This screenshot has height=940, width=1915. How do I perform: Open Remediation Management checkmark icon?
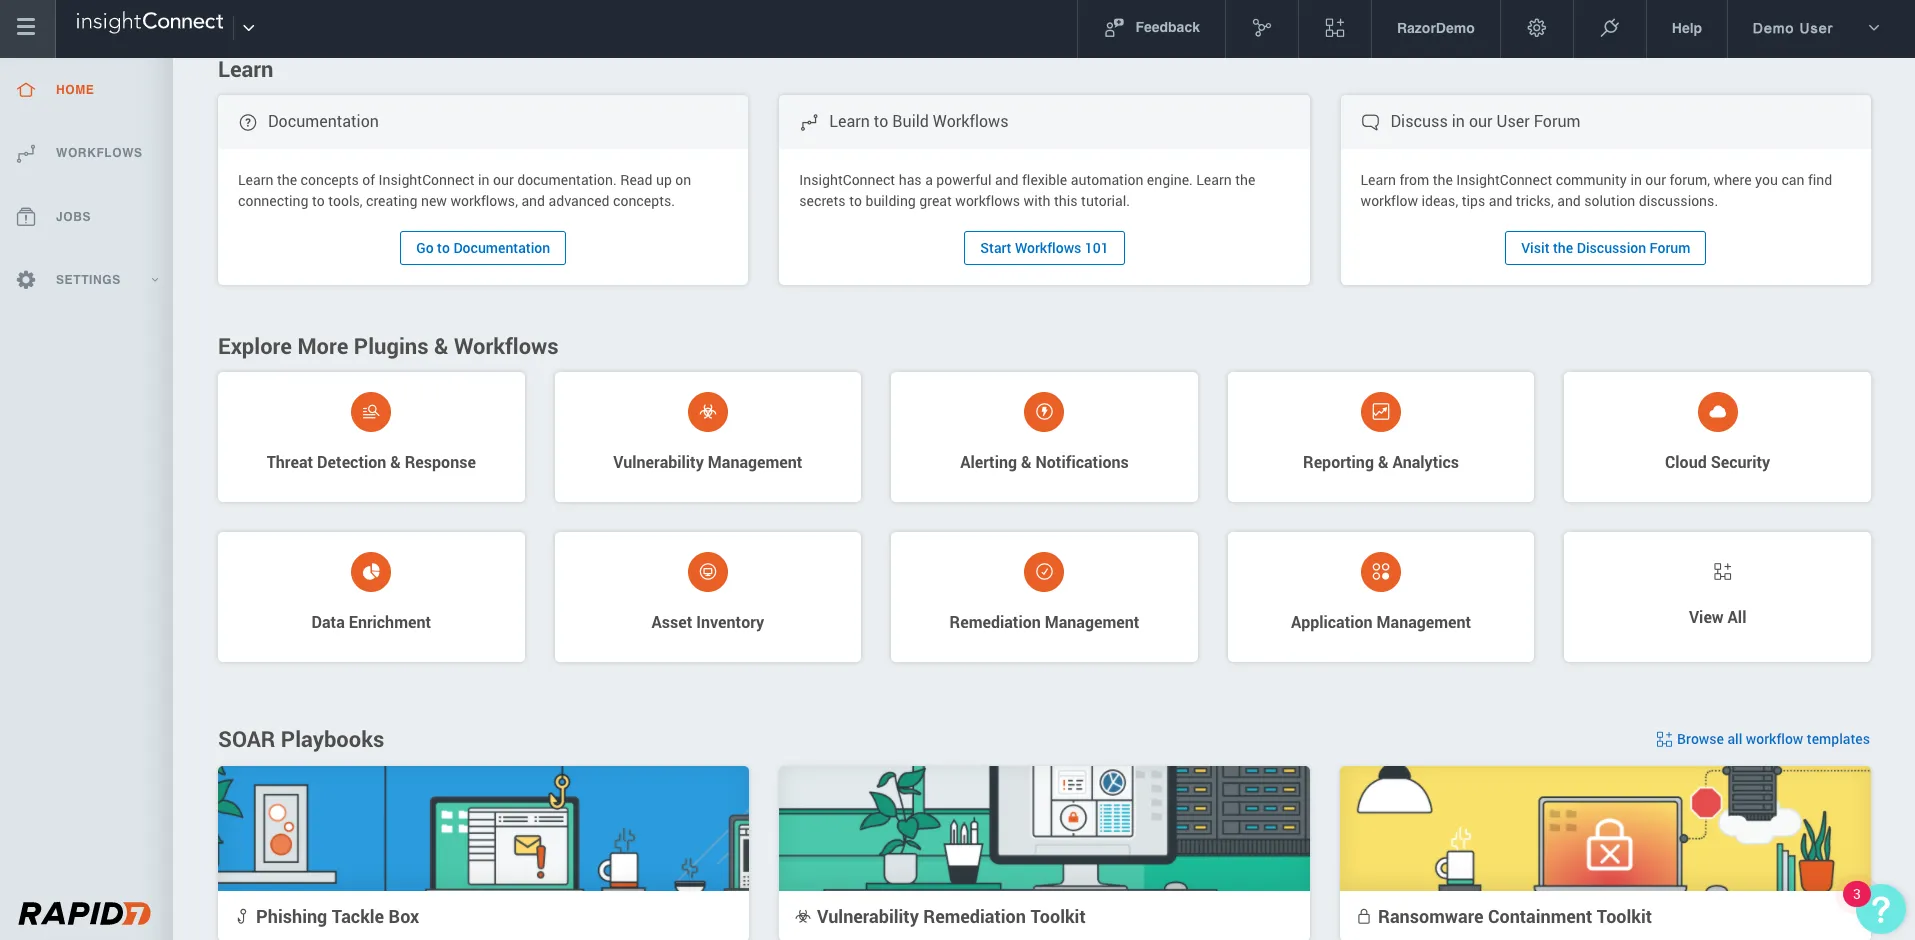coord(1044,572)
